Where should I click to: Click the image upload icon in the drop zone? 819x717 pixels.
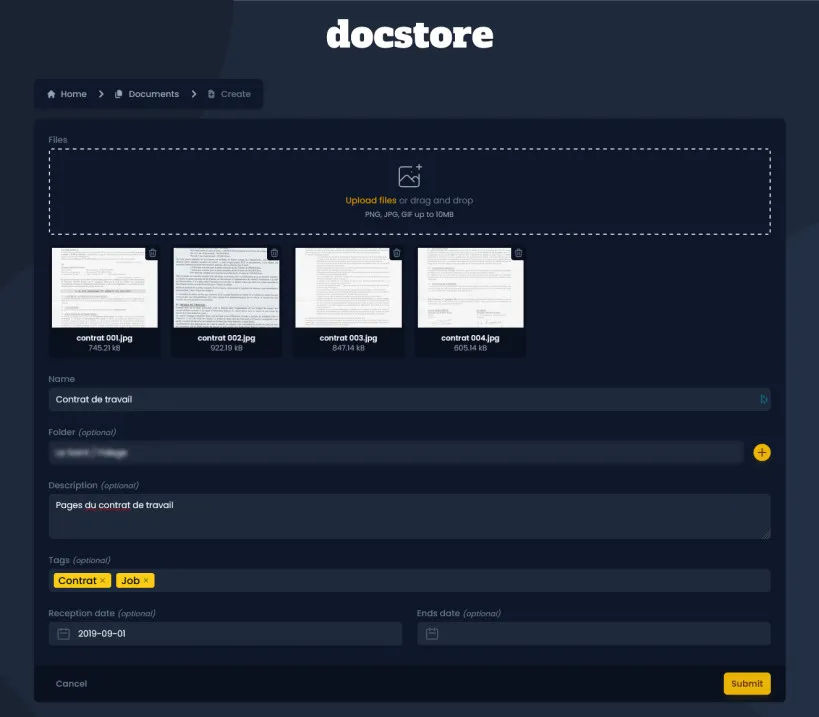point(408,174)
